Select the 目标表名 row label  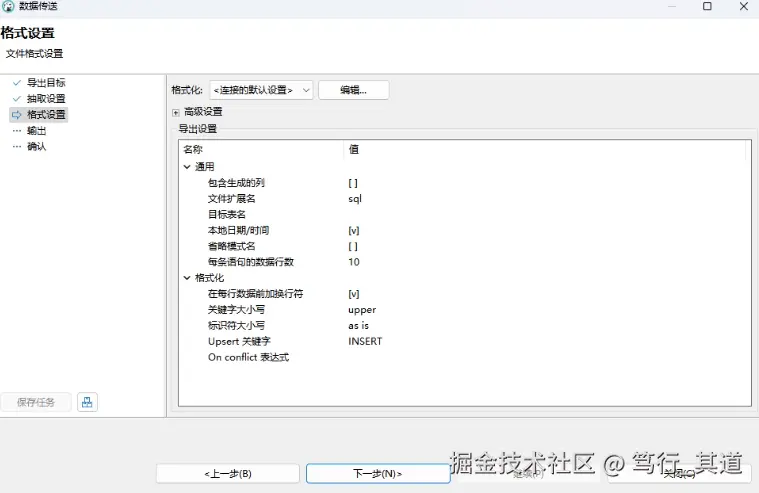click(227, 215)
